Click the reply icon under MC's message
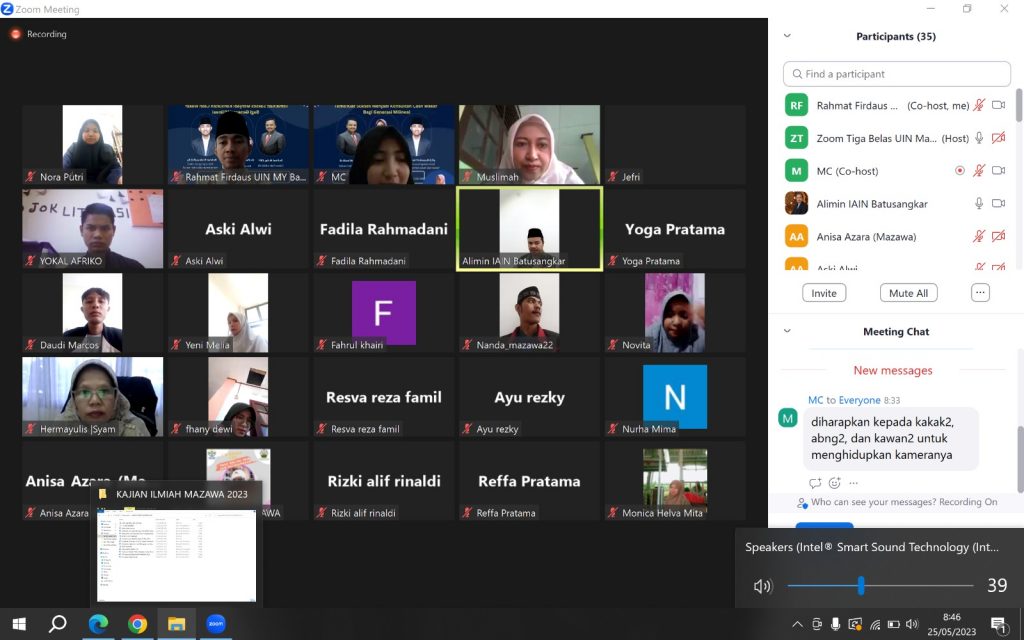Viewport: 1024px width, 640px height. coord(815,483)
